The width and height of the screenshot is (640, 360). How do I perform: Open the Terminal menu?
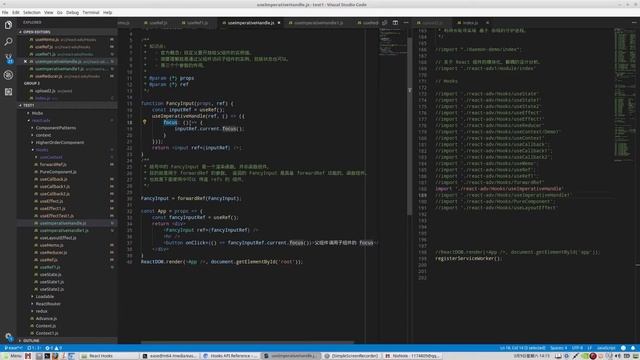click(91, 13)
